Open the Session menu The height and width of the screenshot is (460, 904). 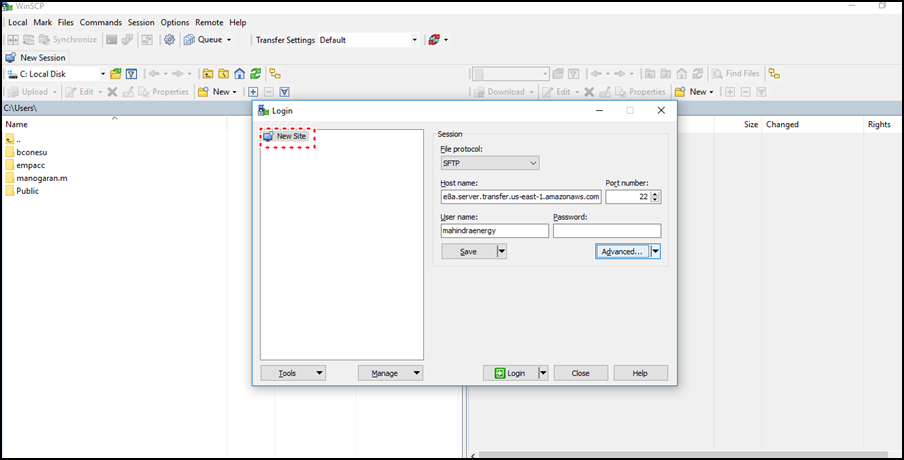click(141, 22)
